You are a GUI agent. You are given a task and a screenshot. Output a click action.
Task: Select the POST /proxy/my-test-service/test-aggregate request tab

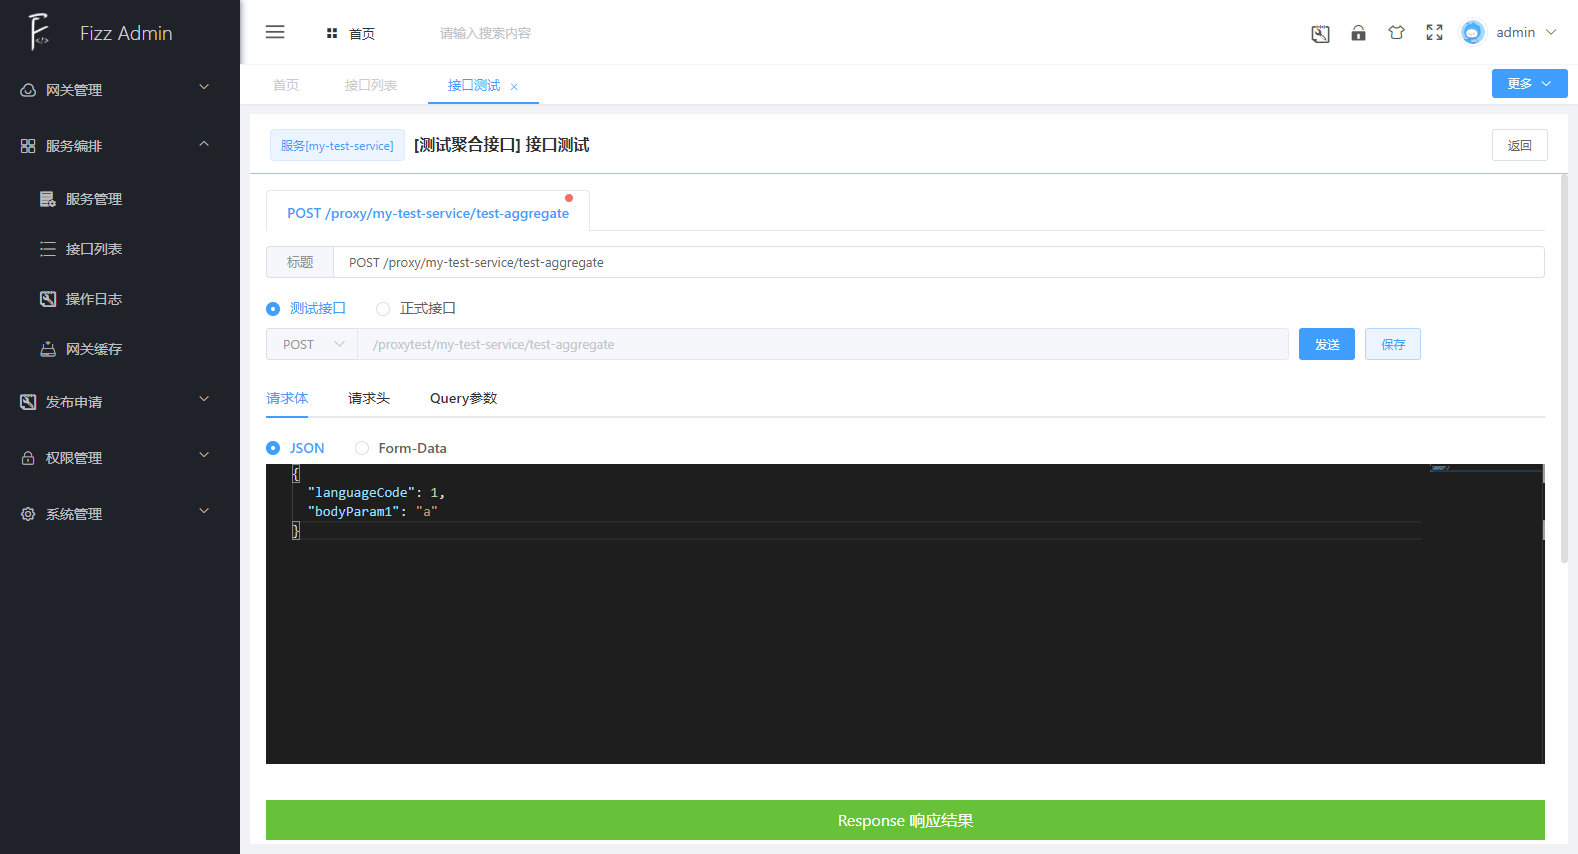428,213
